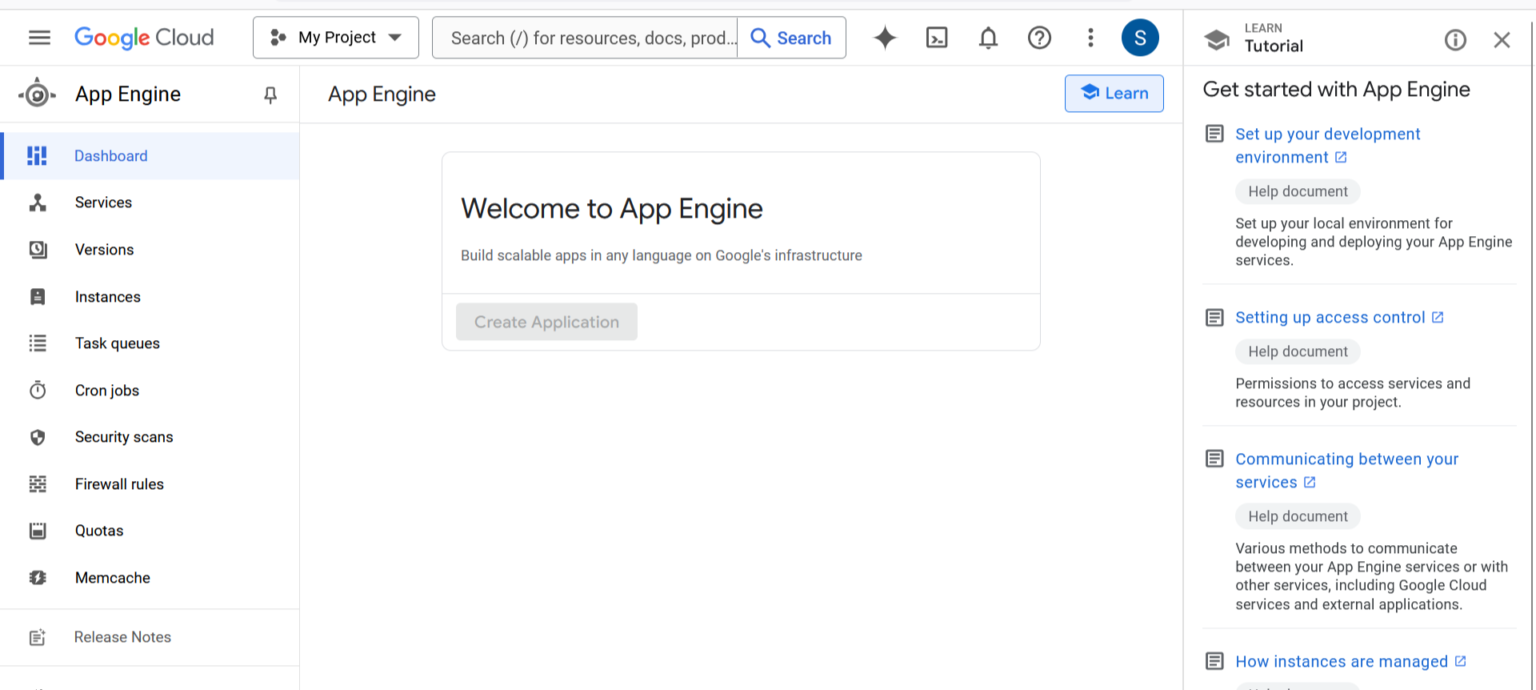Viewport: 1536px width, 690px height.
Task: Open the Versions section
Action: coord(104,249)
